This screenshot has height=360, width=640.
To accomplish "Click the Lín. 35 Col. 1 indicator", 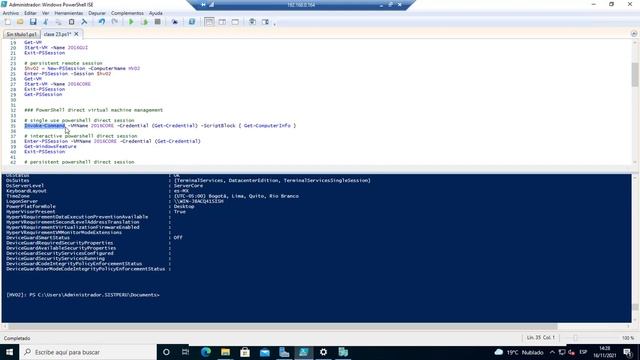I will [x=540, y=338].
